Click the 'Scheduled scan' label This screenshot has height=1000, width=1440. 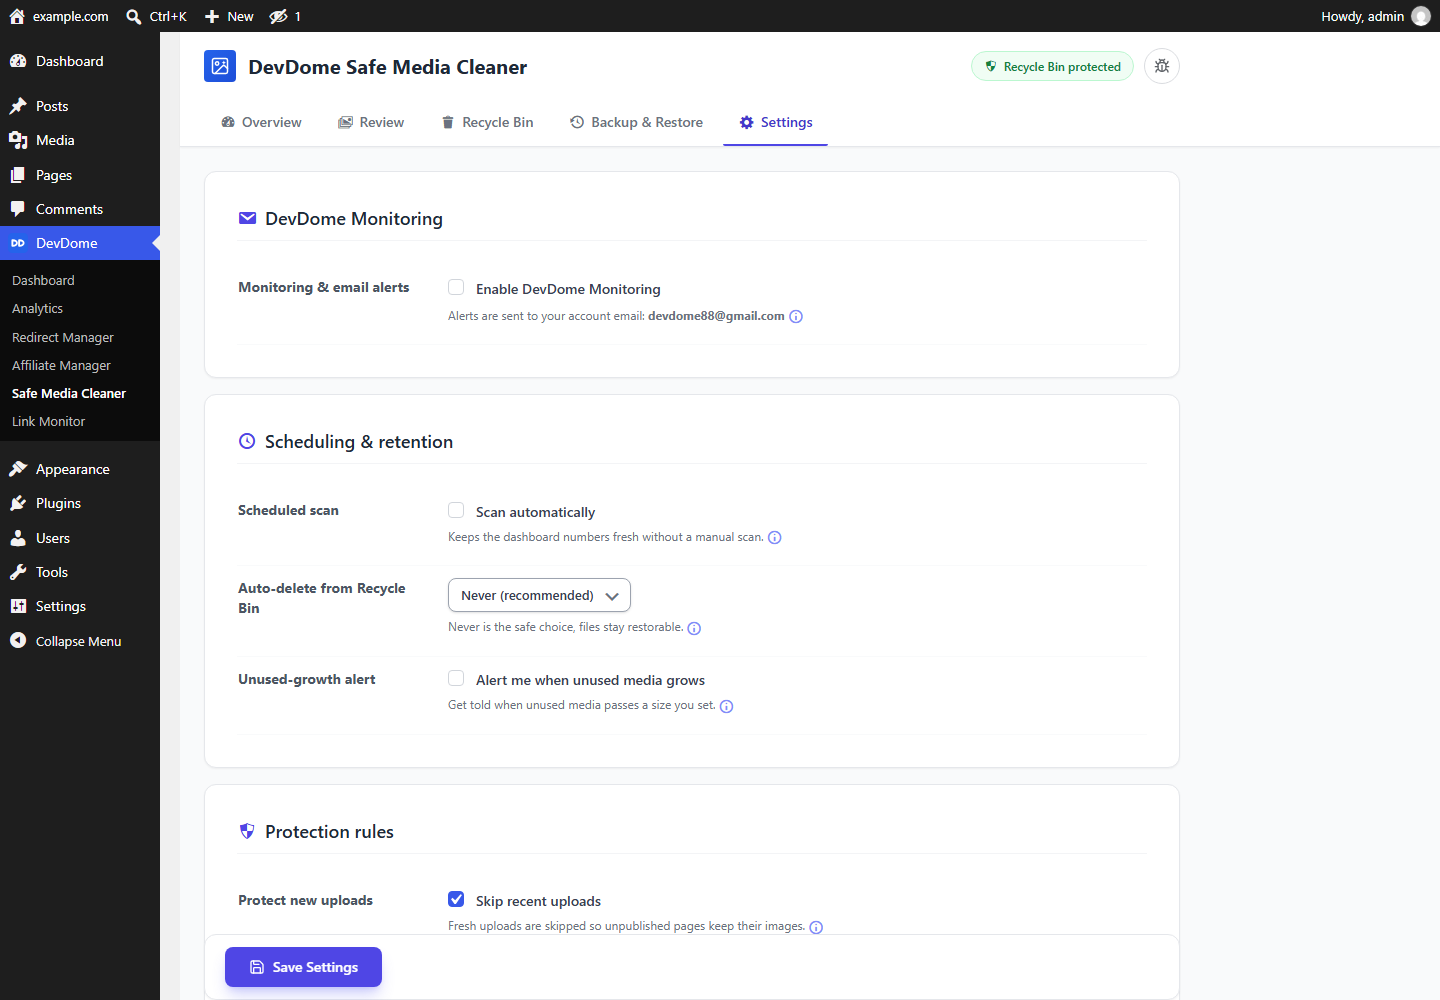tap(288, 510)
